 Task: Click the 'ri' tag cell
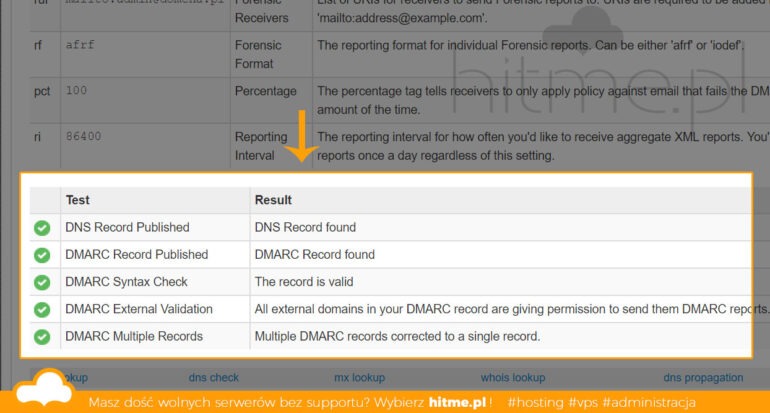37,137
